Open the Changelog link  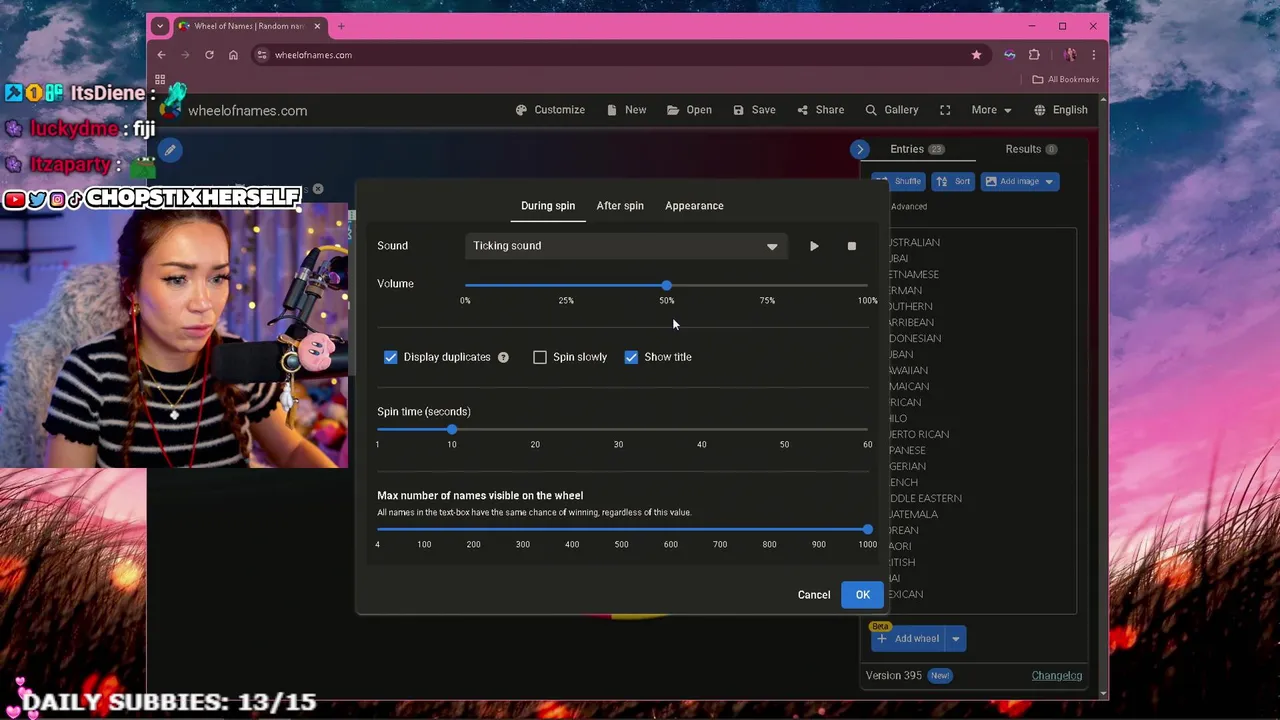[x=1057, y=676]
